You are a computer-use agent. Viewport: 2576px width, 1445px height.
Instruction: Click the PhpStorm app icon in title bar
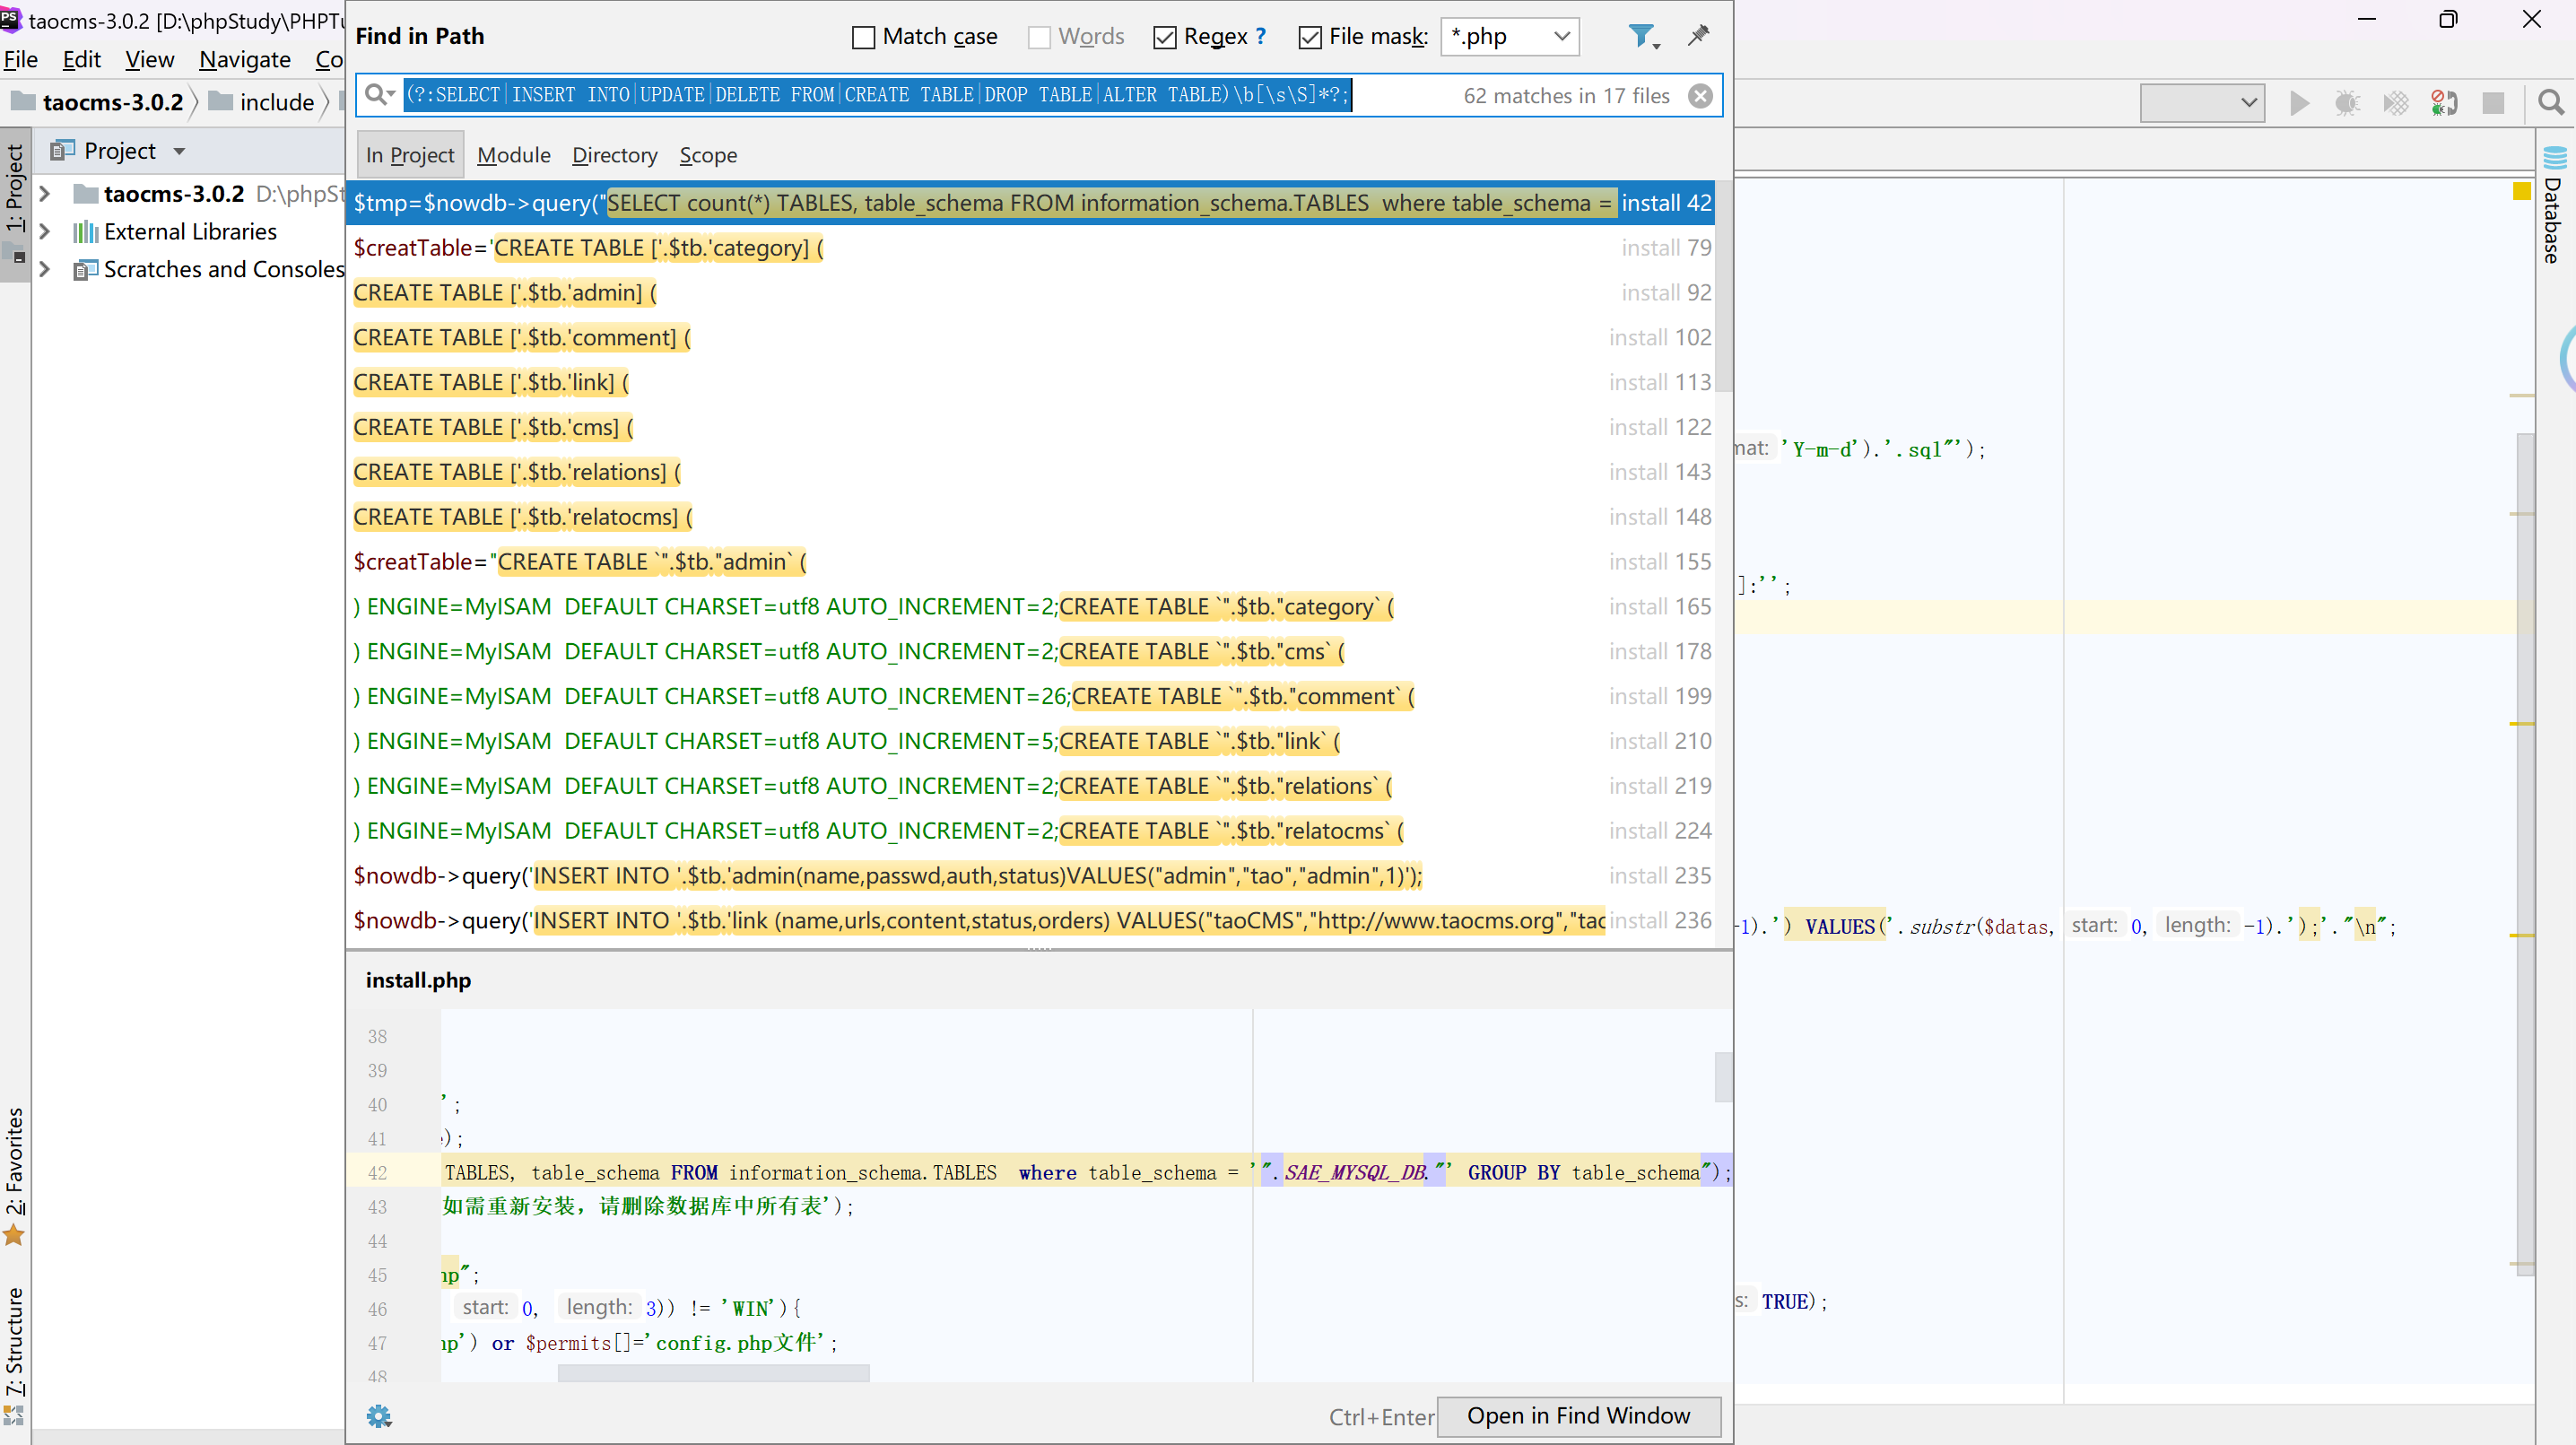11,19
